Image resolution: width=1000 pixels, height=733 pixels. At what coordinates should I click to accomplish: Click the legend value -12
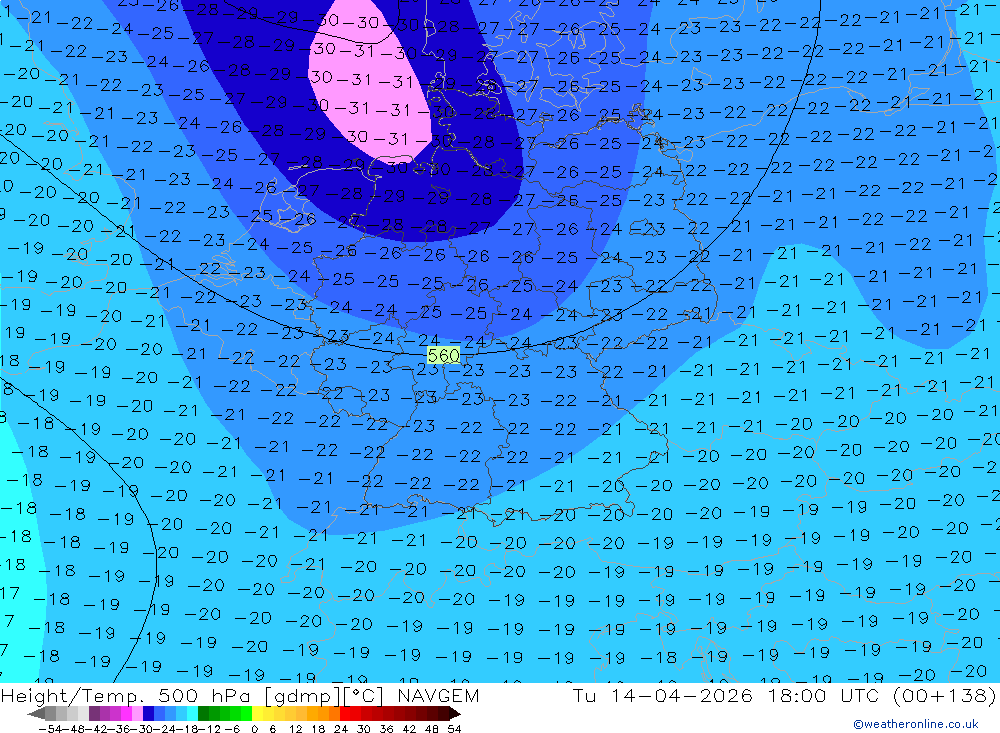pyautogui.click(x=209, y=729)
